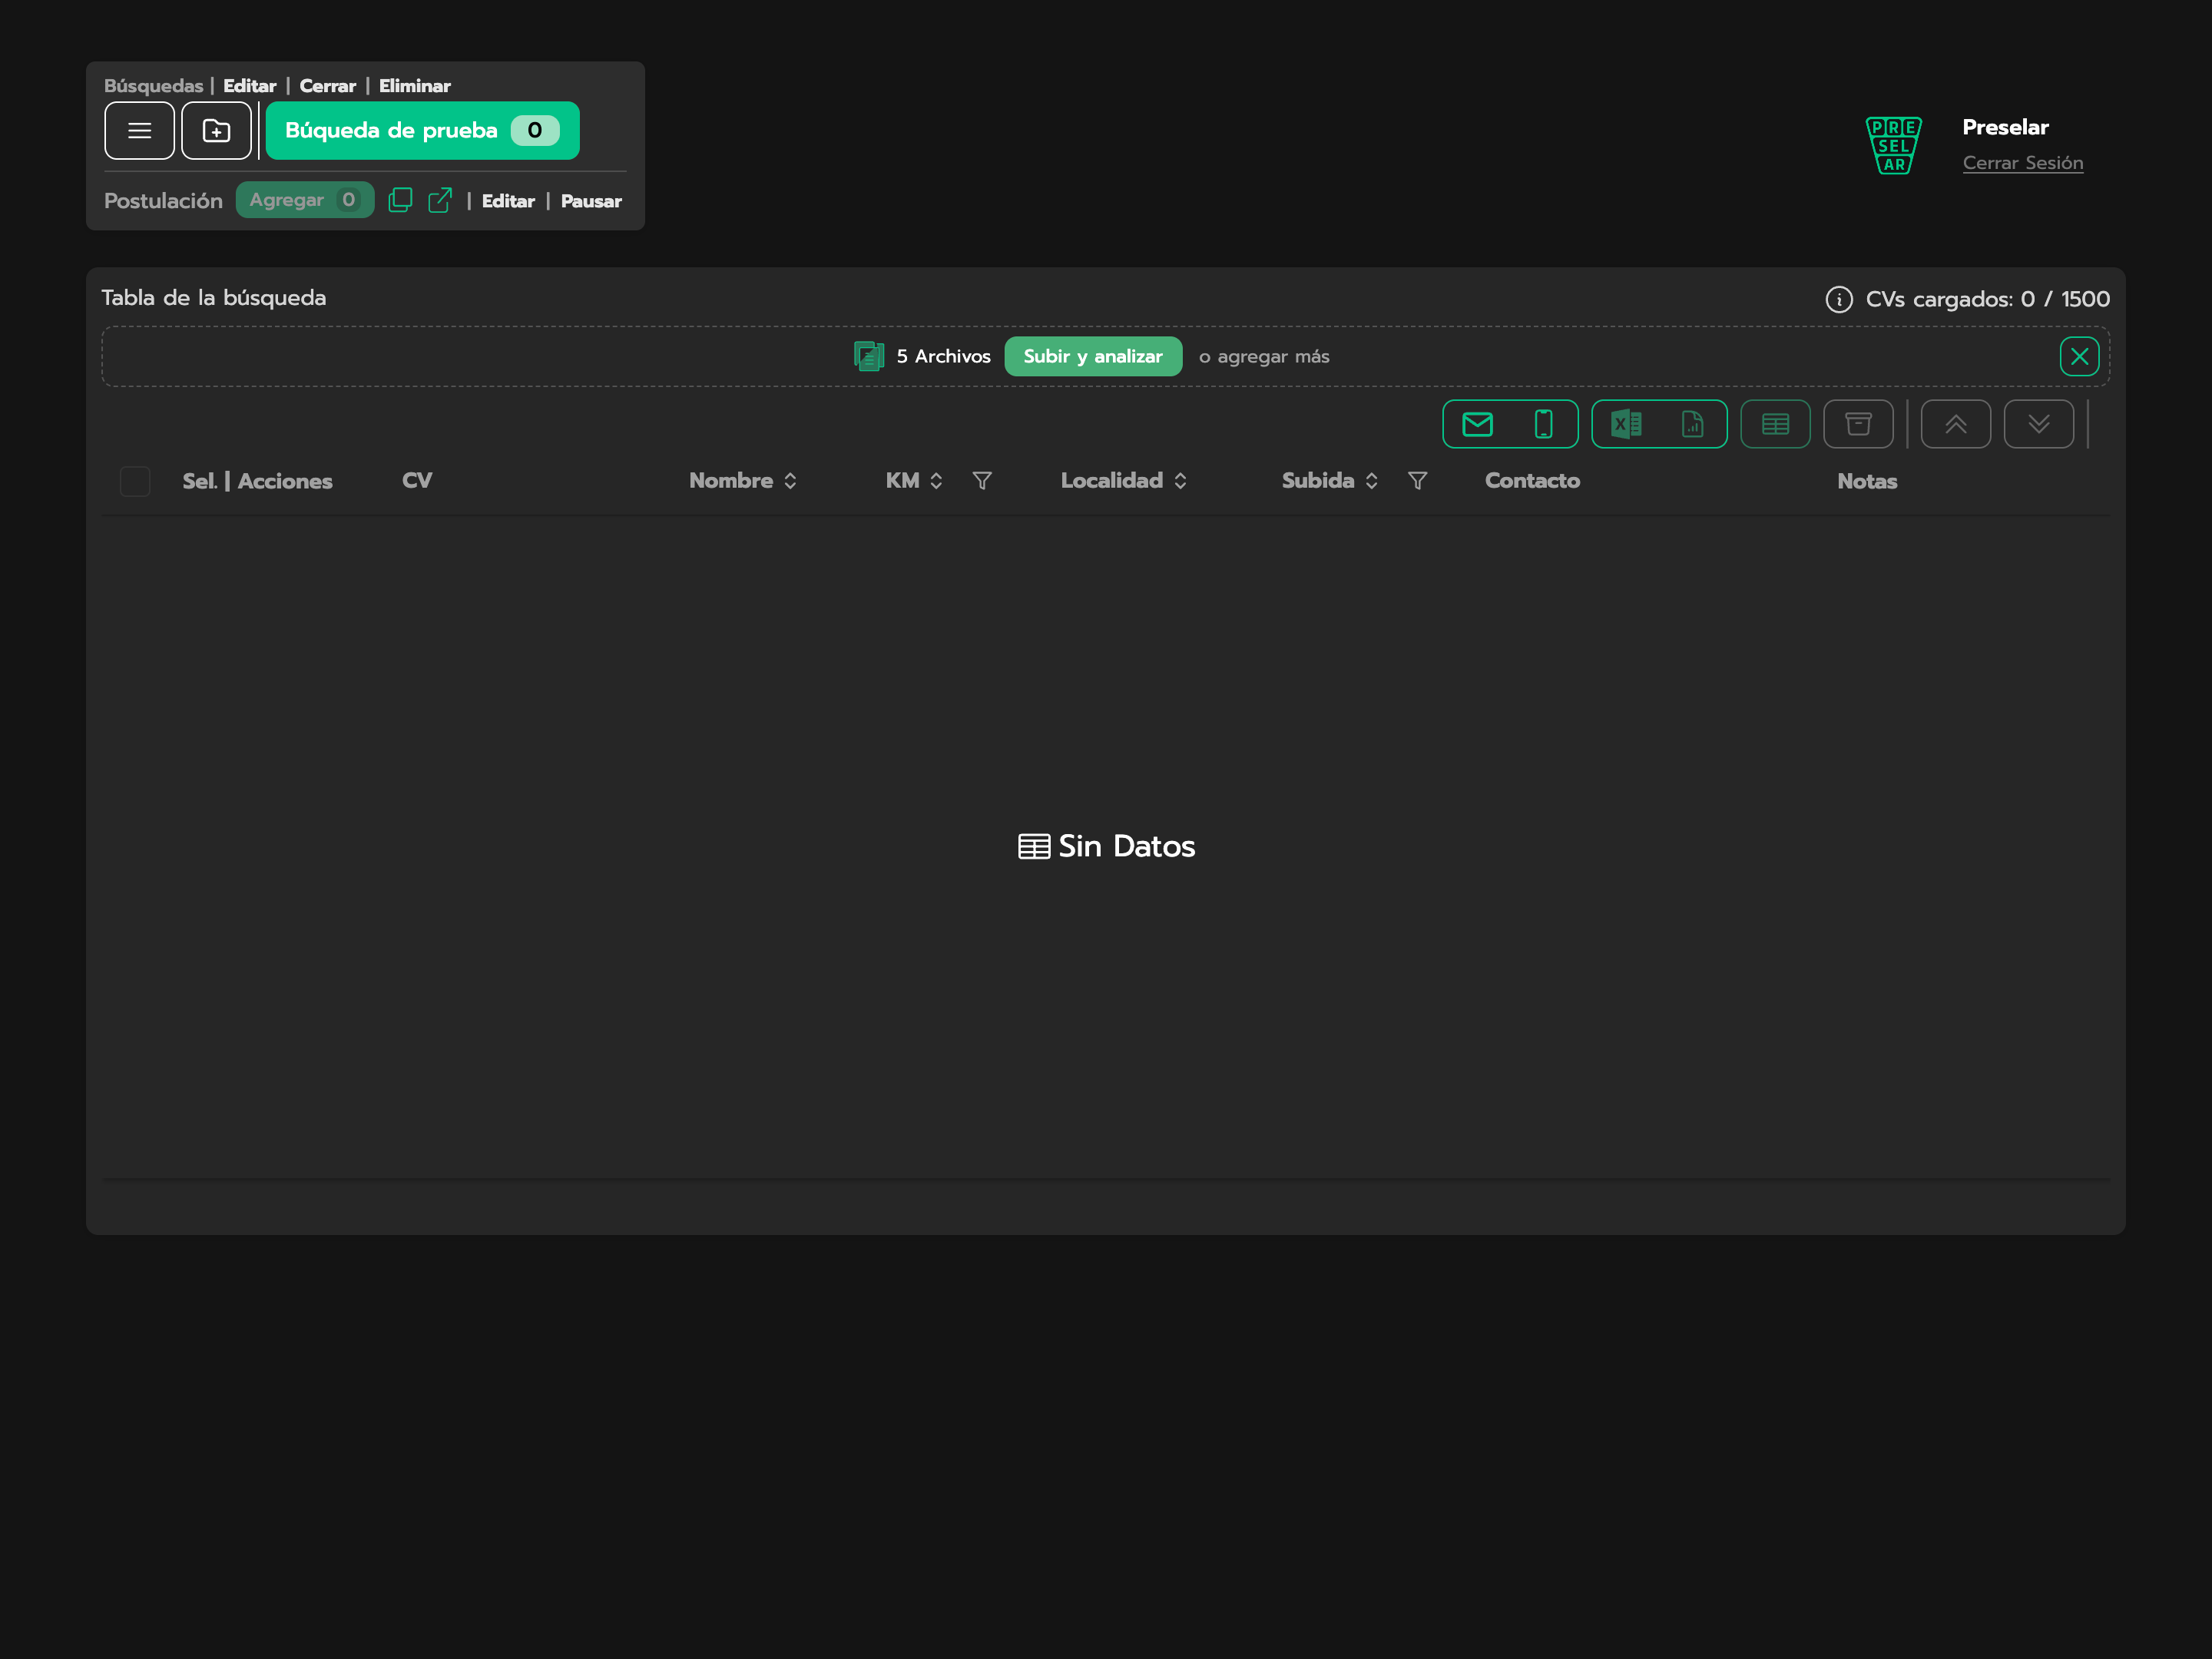Click the new folder plus icon
The width and height of the screenshot is (2212, 1659).
216,130
